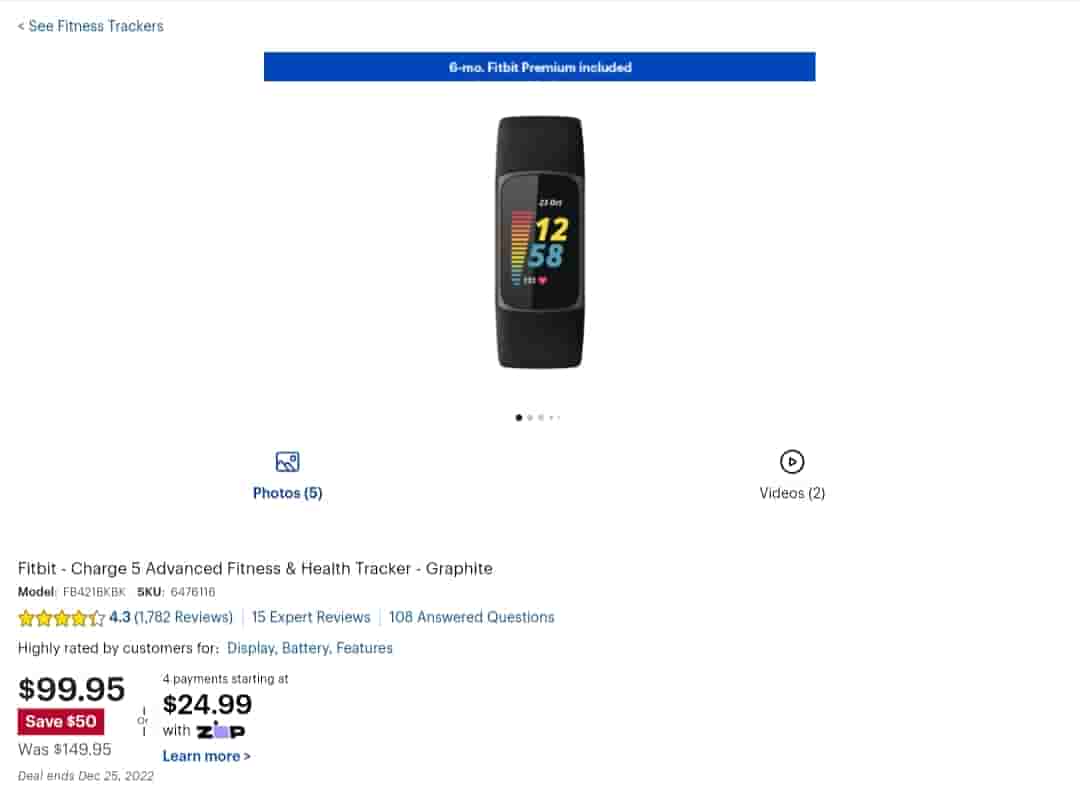Viewport: 1080px width, 788px height.
Task: Select the Features rating highlight
Action: (x=364, y=648)
